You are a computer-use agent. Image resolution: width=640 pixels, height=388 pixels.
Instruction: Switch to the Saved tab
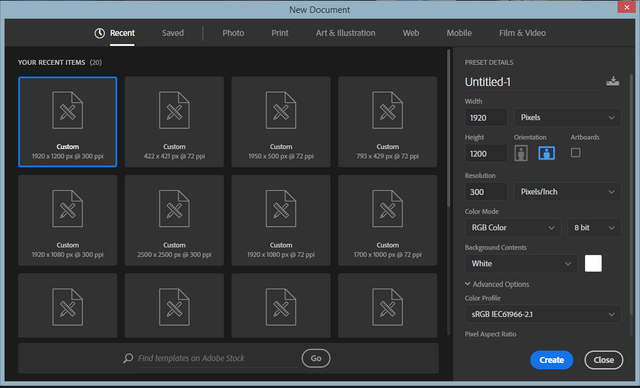(173, 33)
